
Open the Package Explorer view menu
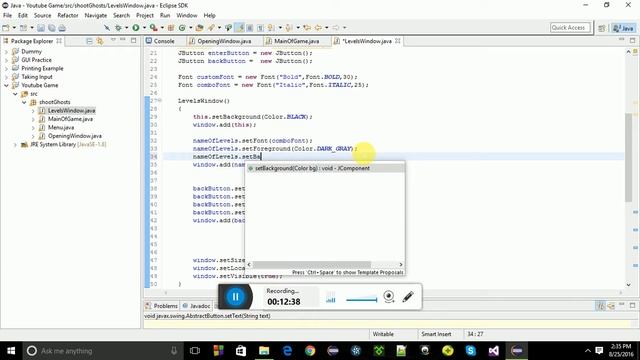[x=113, y=40]
